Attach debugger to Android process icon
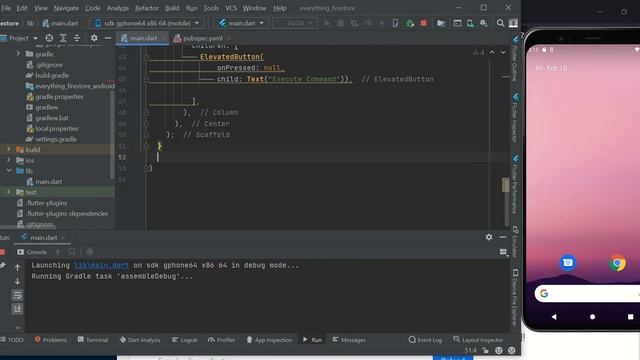The width and height of the screenshot is (640, 360). tap(410, 23)
